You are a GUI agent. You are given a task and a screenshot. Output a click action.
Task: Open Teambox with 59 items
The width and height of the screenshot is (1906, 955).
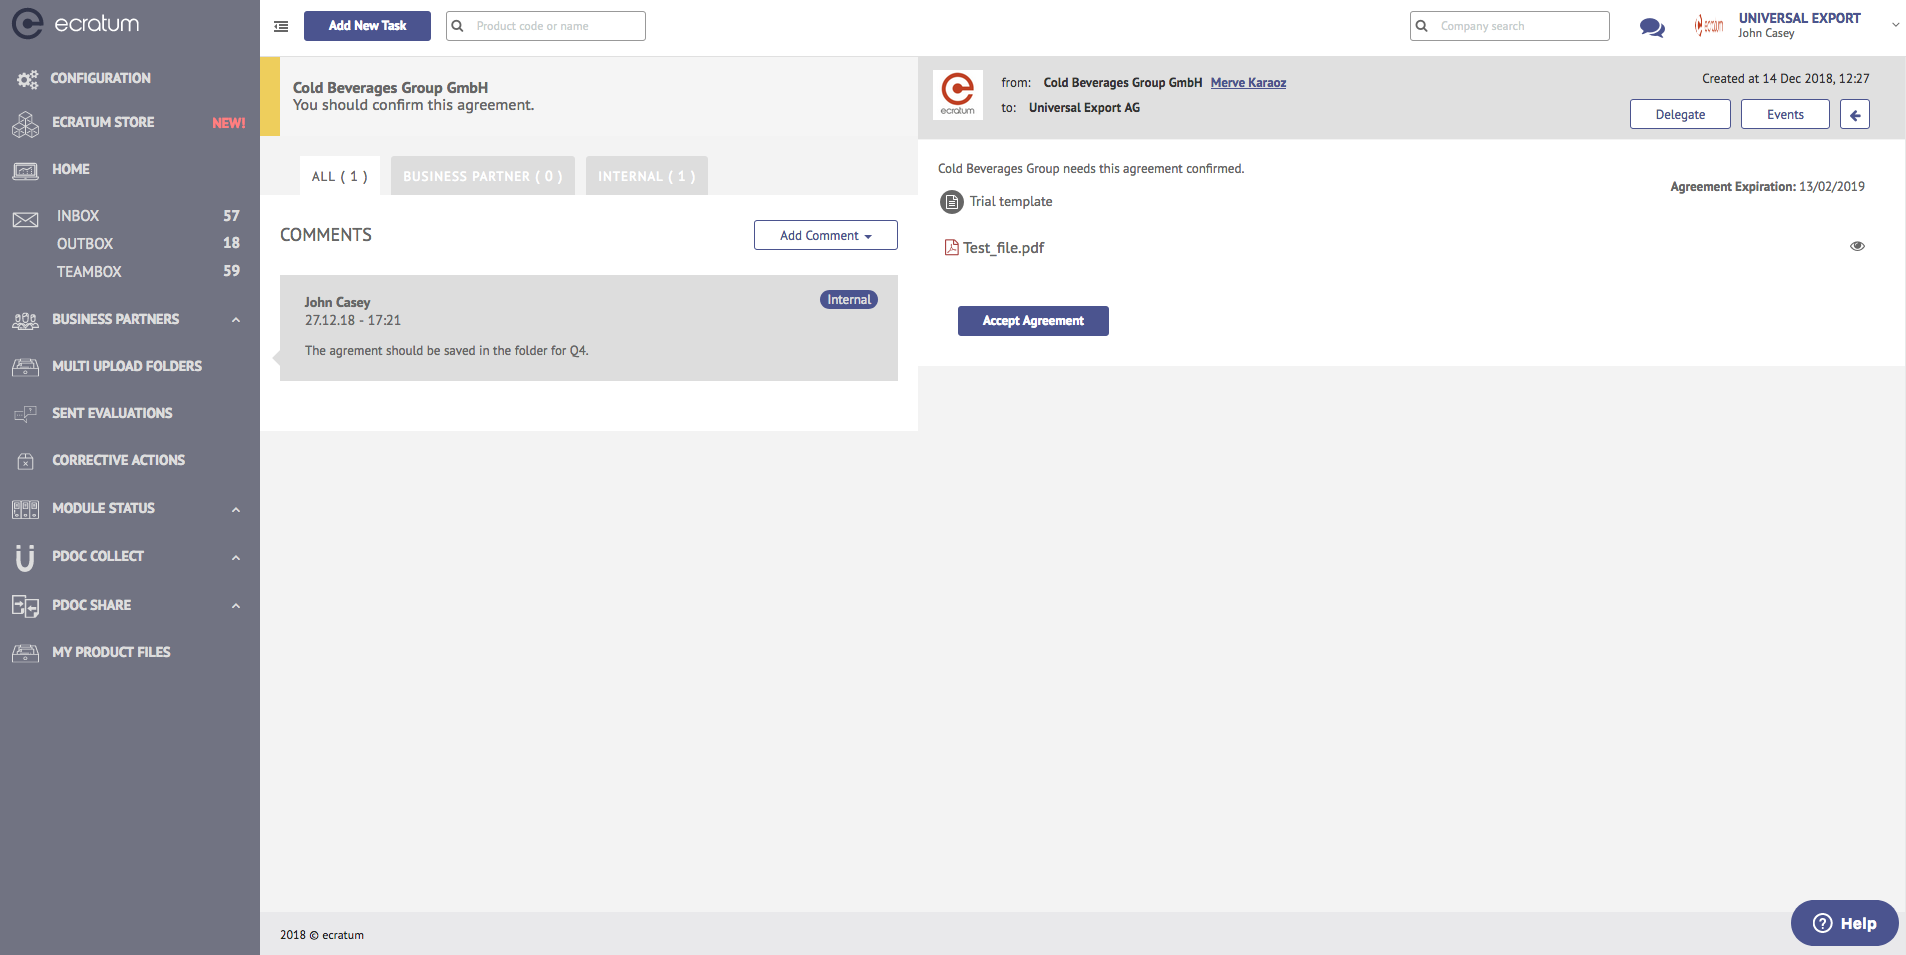click(148, 272)
